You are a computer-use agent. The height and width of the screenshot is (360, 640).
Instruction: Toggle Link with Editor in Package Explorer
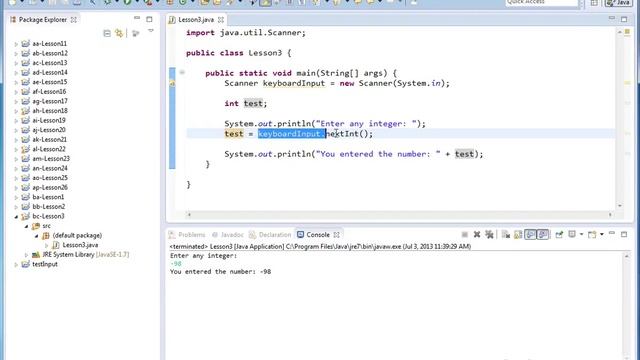(119, 33)
